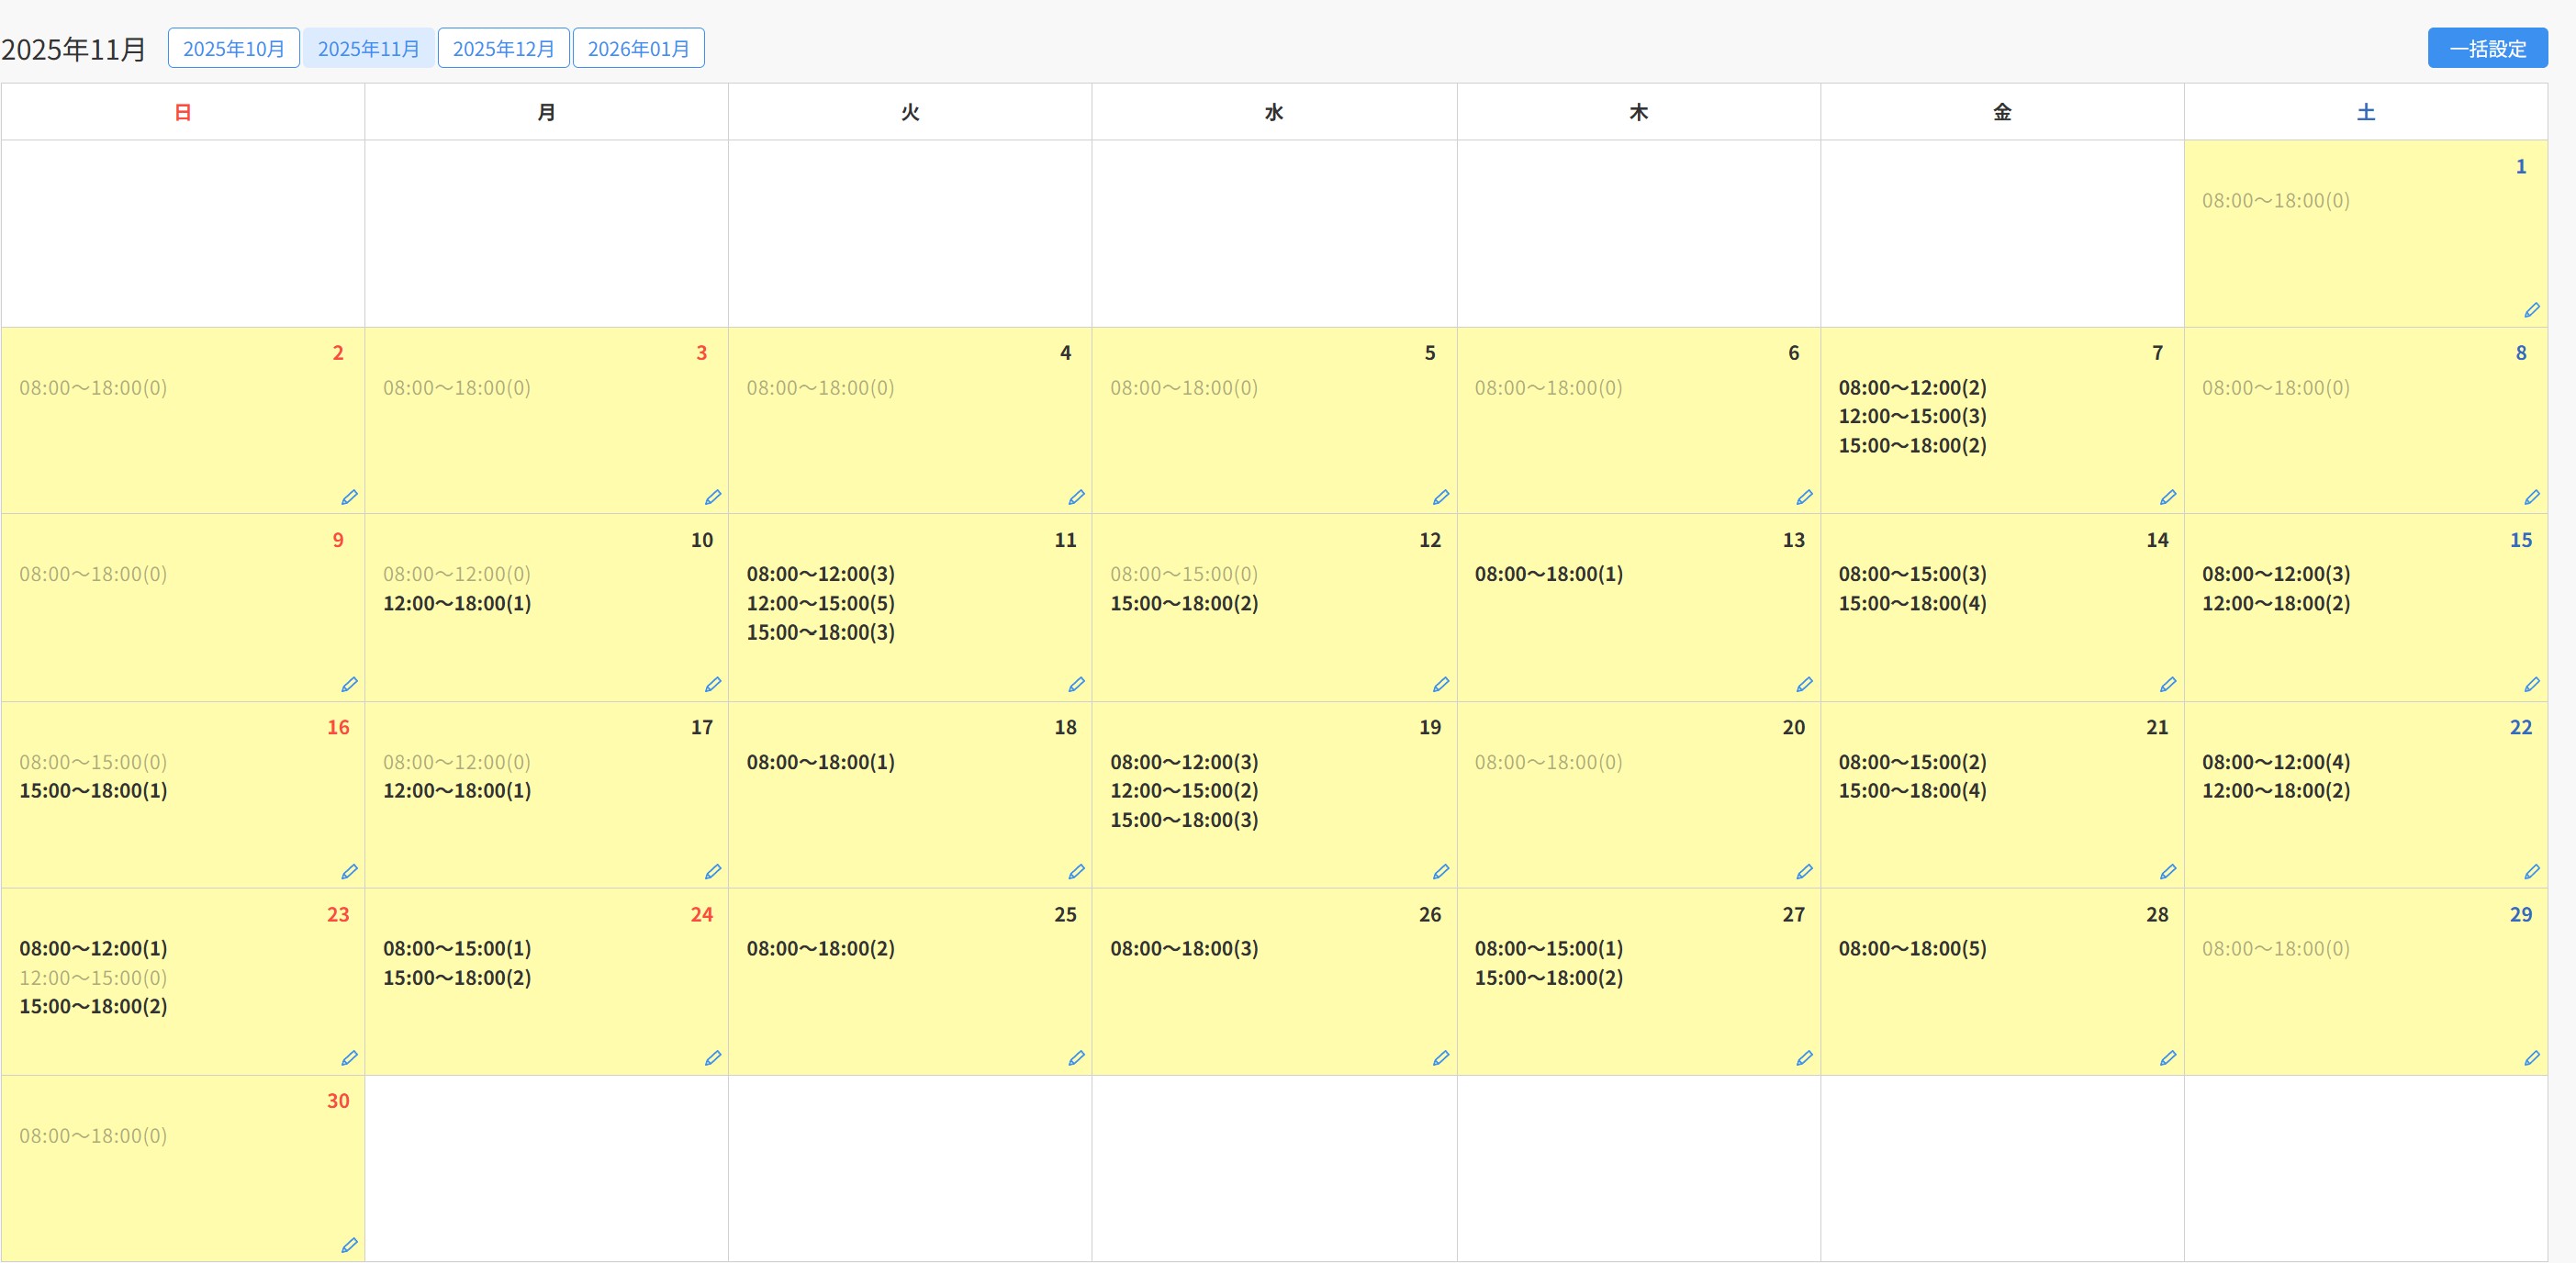This screenshot has width=2576, height=1263.
Task: Edit the November 19 schedule with pencil
Action: point(1440,871)
